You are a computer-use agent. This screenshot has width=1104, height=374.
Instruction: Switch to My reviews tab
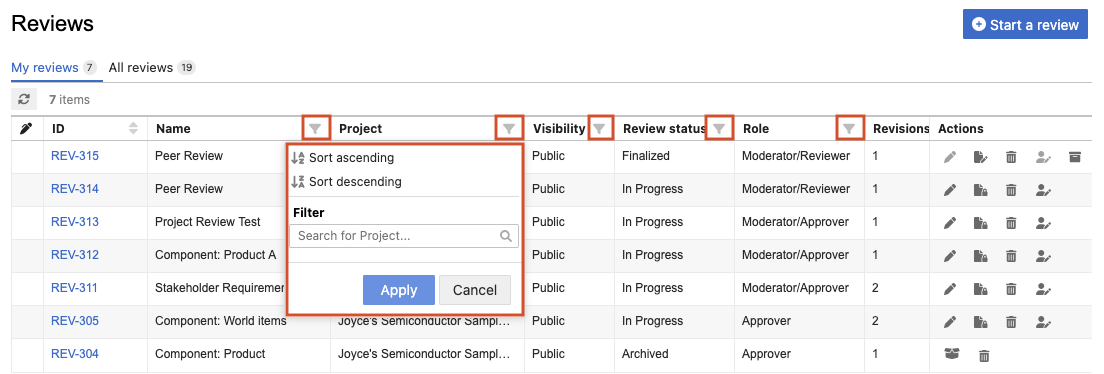point(54,68)
